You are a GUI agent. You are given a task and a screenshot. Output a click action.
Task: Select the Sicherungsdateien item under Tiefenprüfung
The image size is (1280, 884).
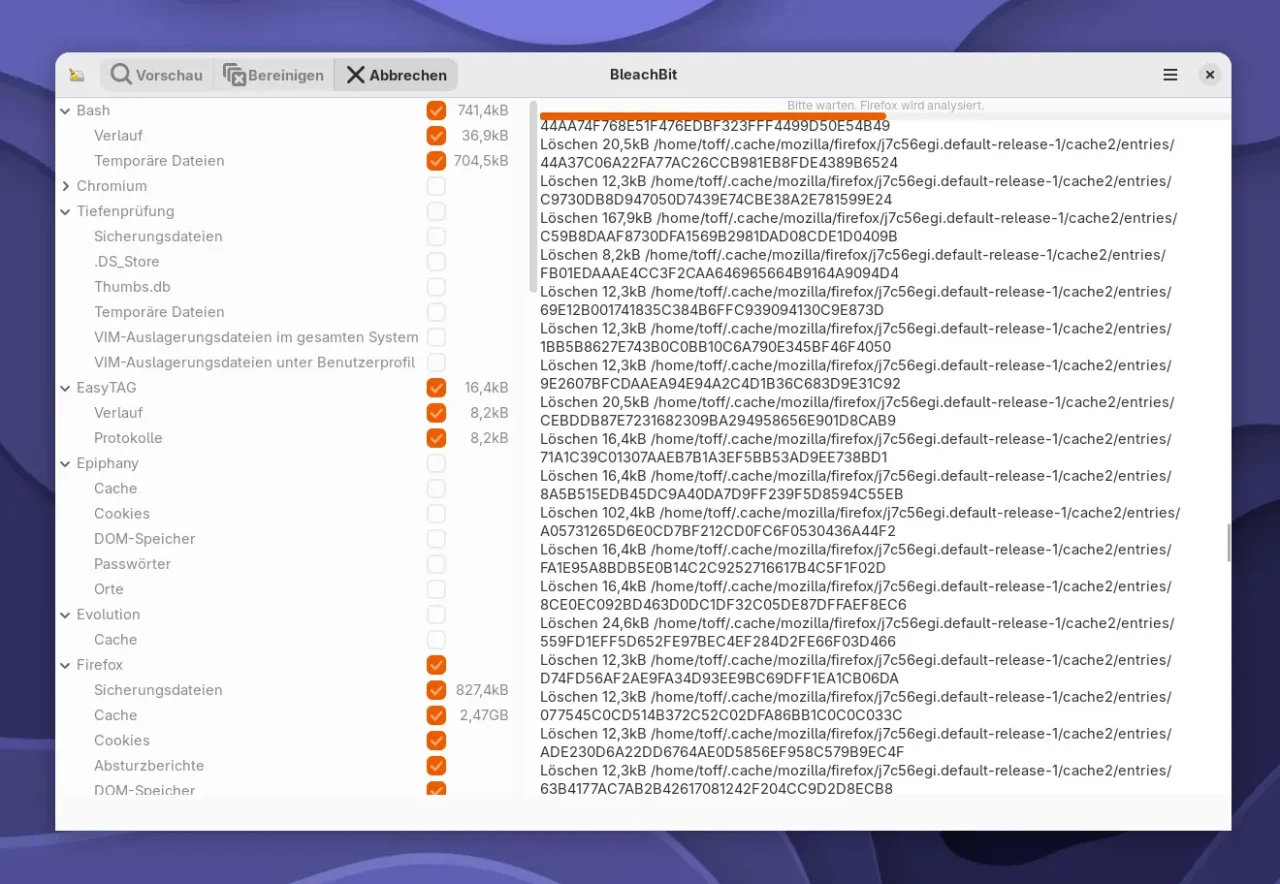tap(158, 237)
